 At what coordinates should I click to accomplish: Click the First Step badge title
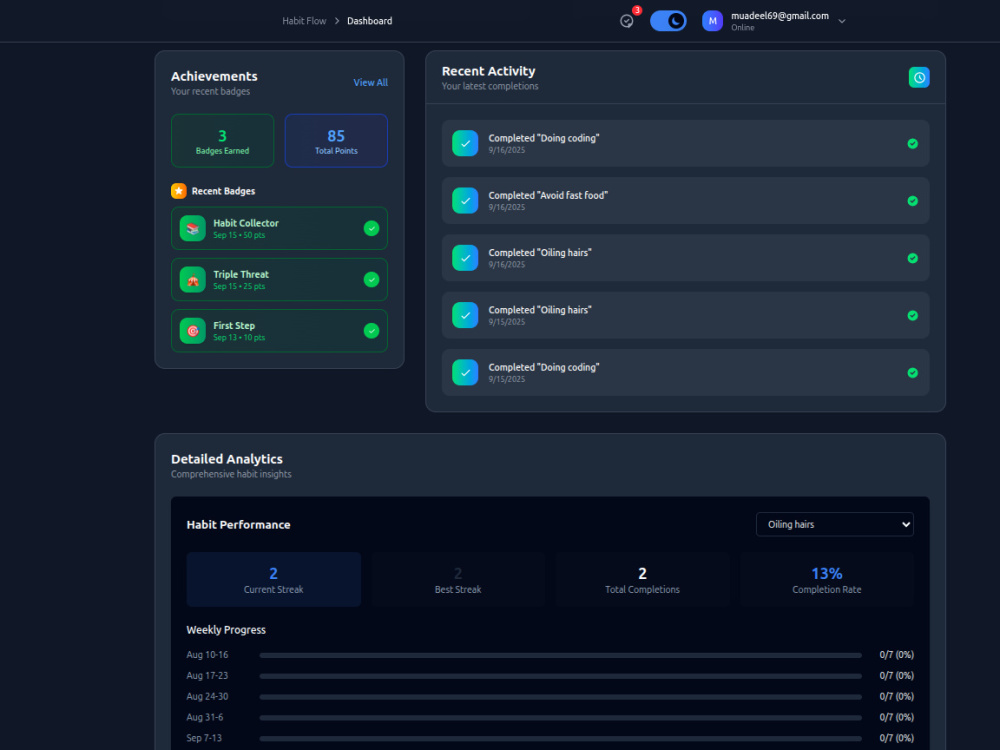pyautogui.click(x=234, y=325)
